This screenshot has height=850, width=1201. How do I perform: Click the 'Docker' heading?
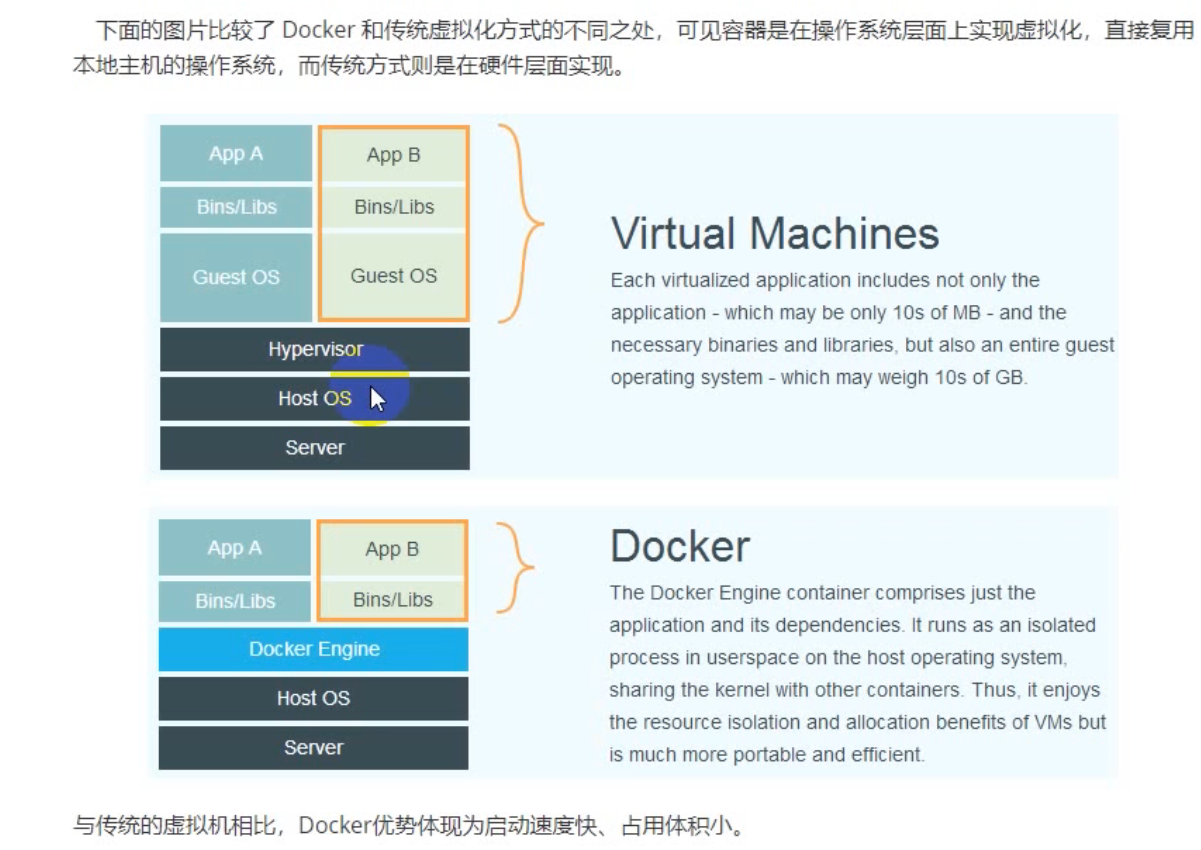680,546
